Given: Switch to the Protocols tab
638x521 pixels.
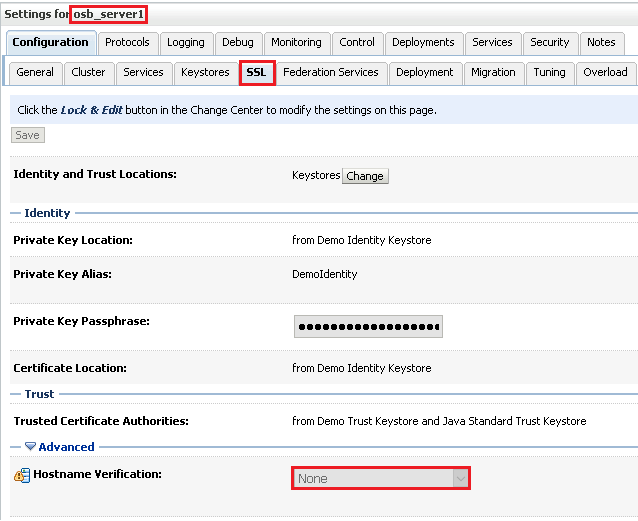Looking at the screenshot, I should pos(127,43).
